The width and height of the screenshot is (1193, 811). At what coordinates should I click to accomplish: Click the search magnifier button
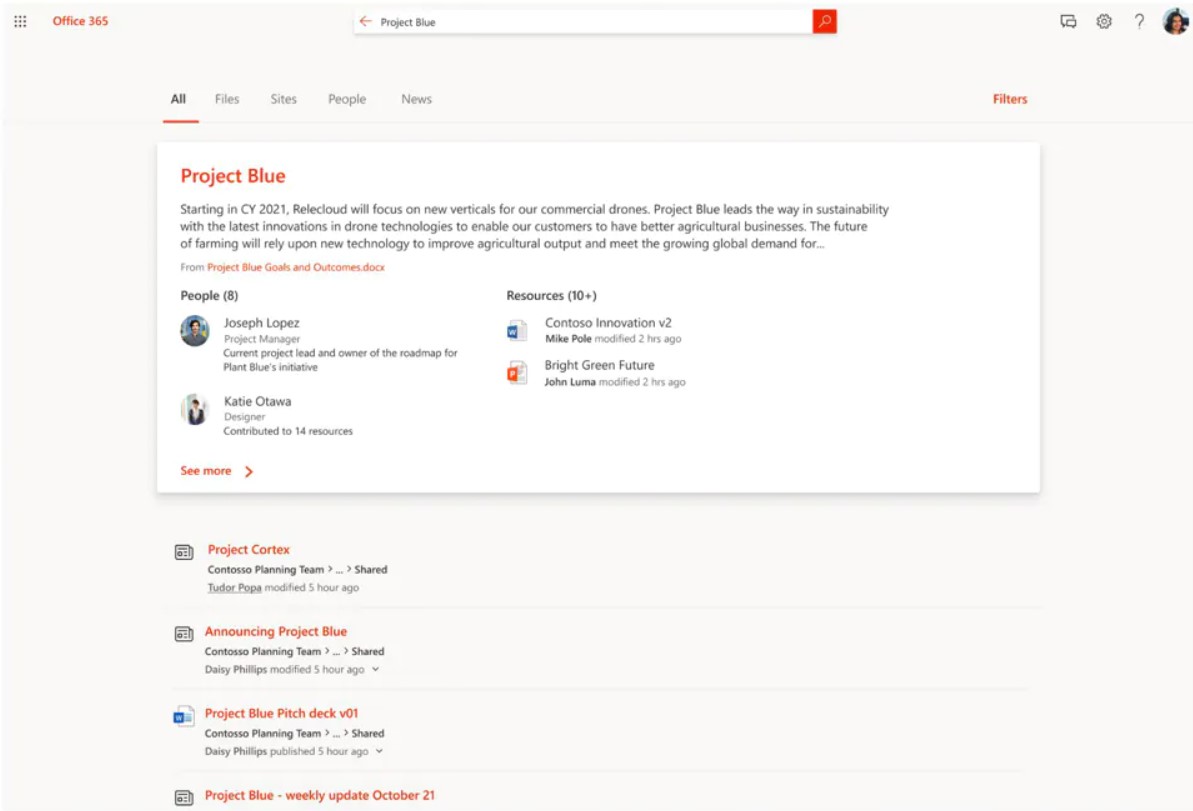[x=824, y=20]
